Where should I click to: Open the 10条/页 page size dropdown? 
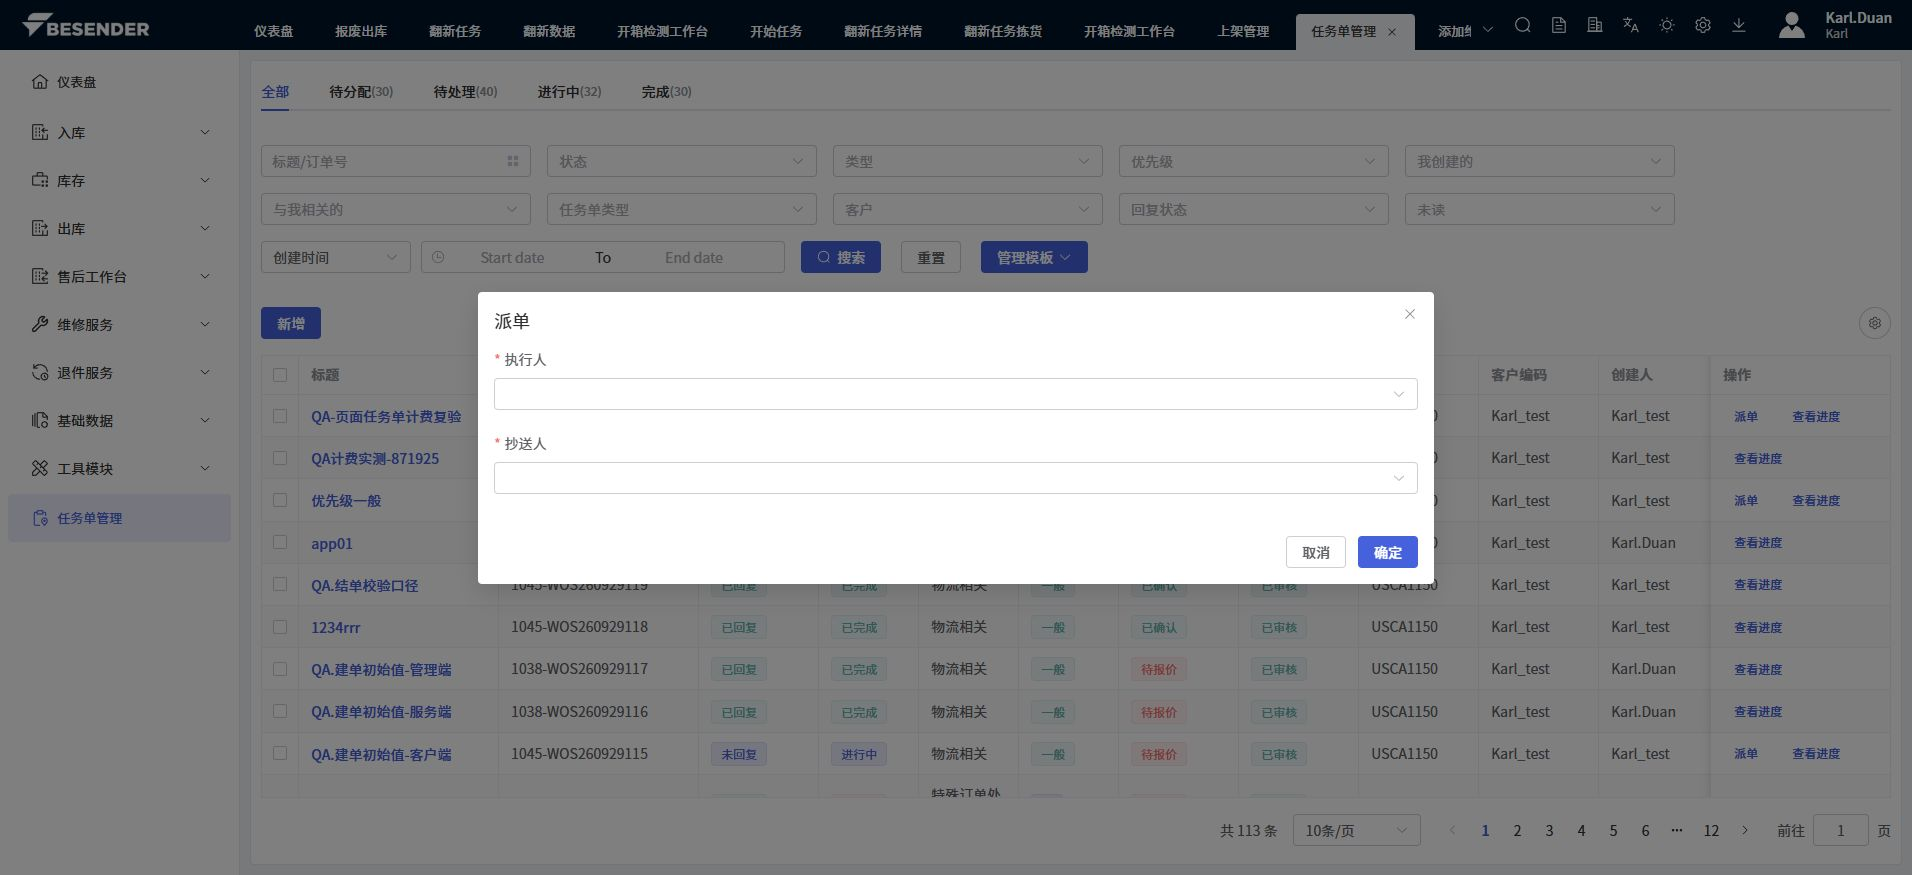(x=1356, y=830)
